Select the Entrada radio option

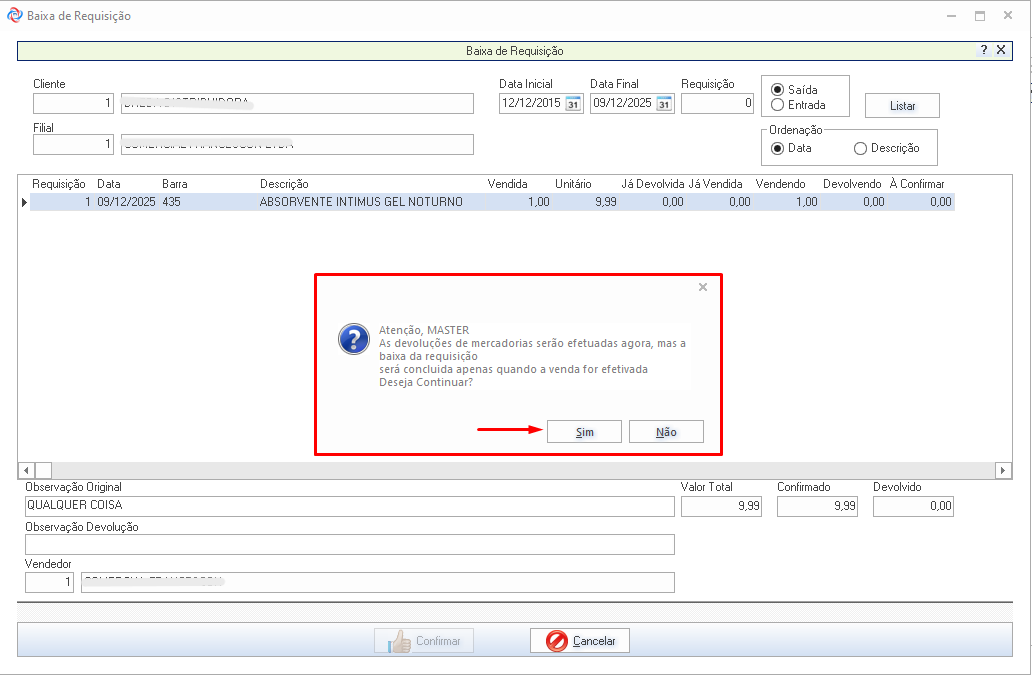[778, 105]
